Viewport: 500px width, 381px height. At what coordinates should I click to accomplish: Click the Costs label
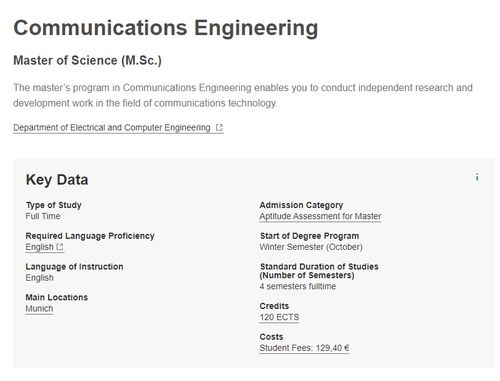271,337
